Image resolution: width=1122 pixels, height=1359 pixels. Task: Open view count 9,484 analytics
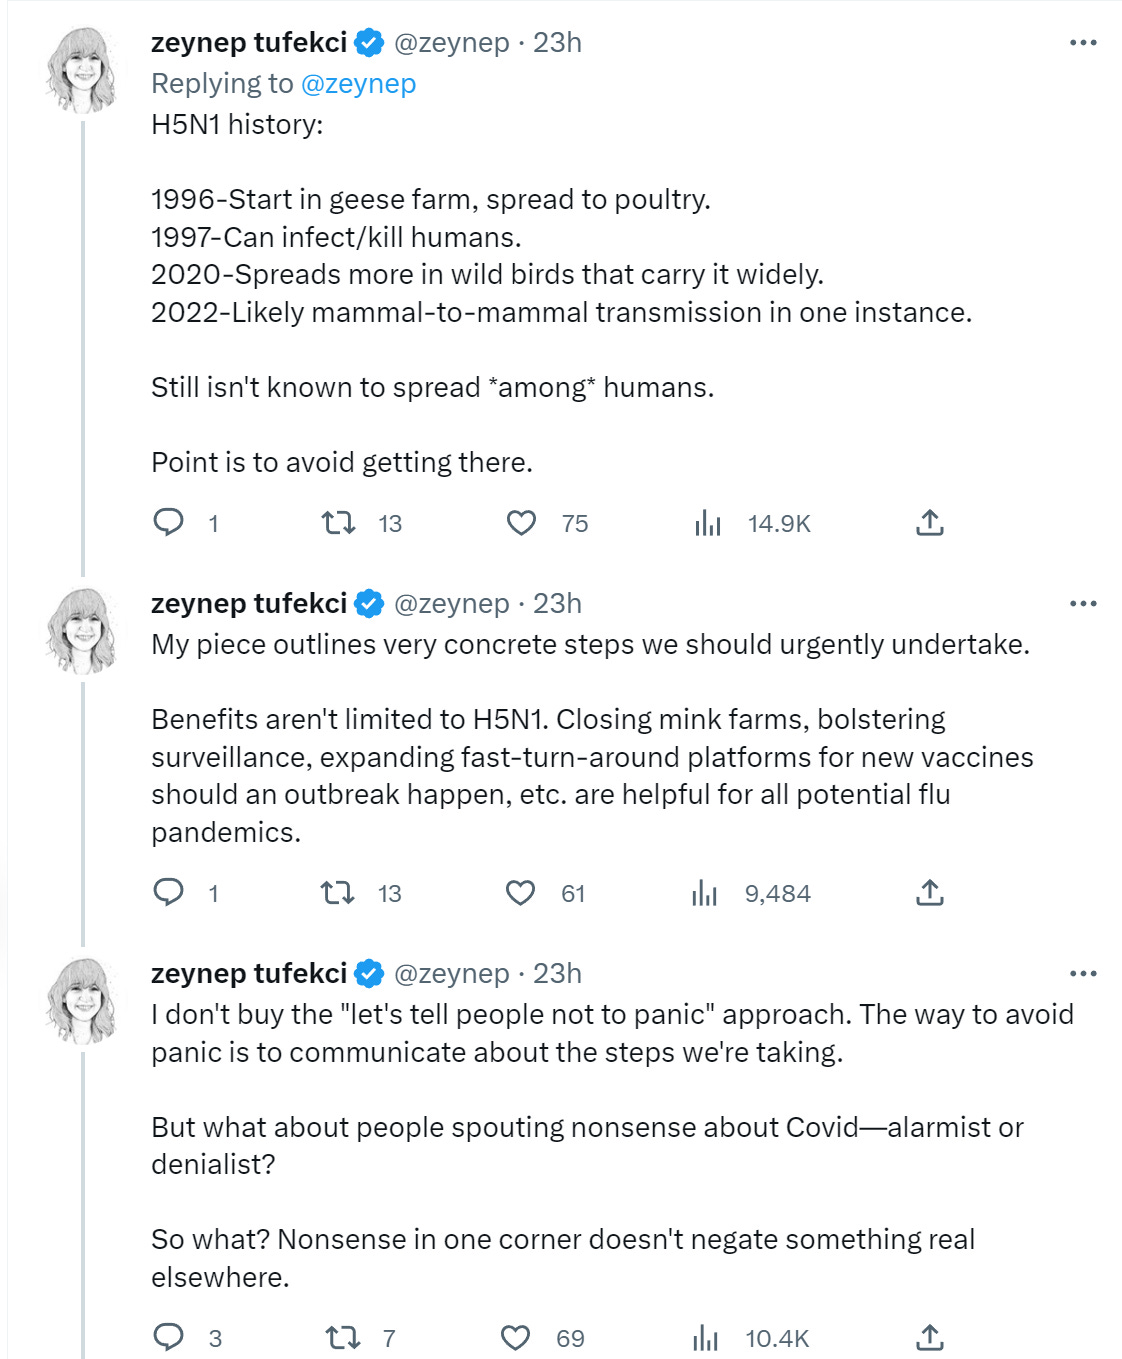751,893
